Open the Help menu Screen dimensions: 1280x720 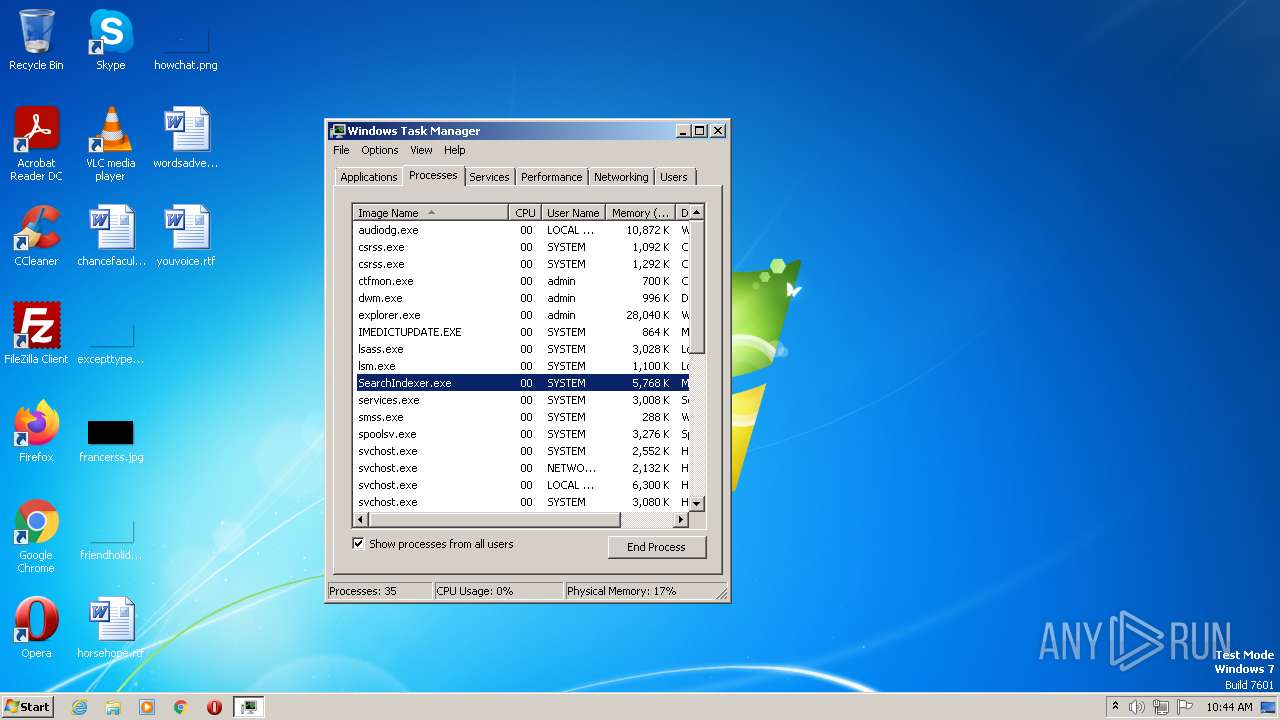point(454,150)
